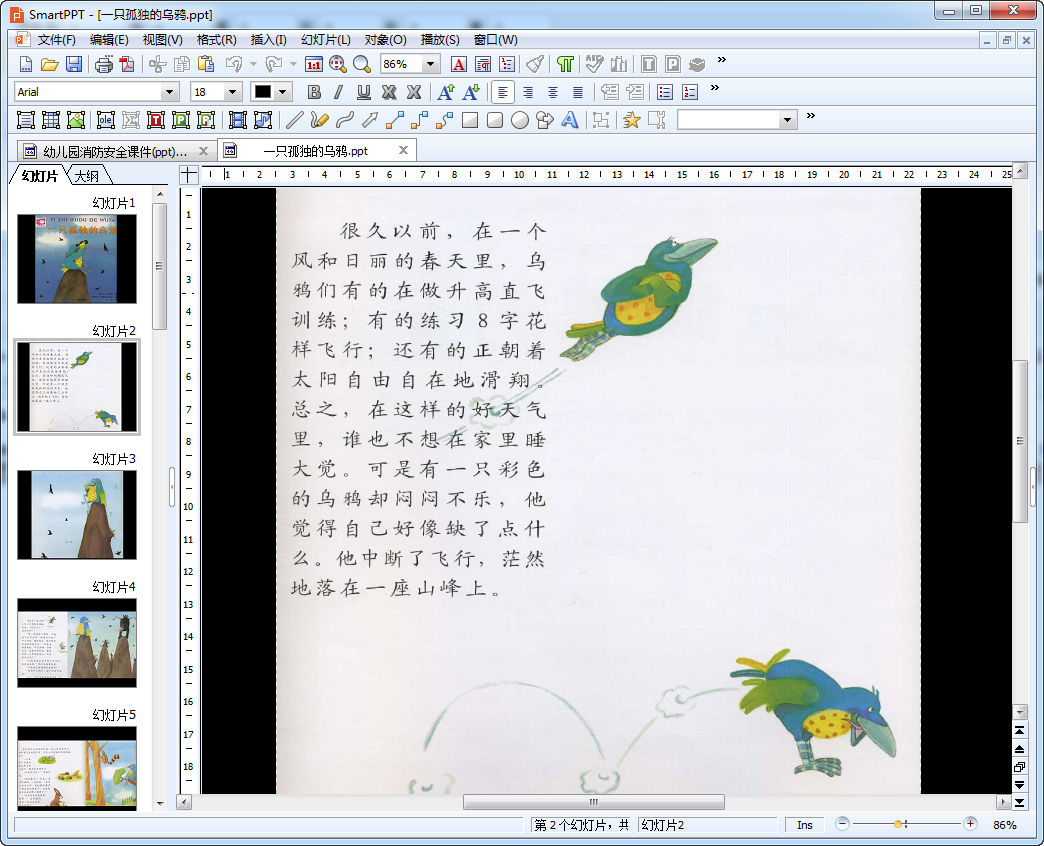The height and width of the screenshot is (846, 1044).
Task: Switch to 幼儿园消防安全课件 document tab
Action: point(115,152)
